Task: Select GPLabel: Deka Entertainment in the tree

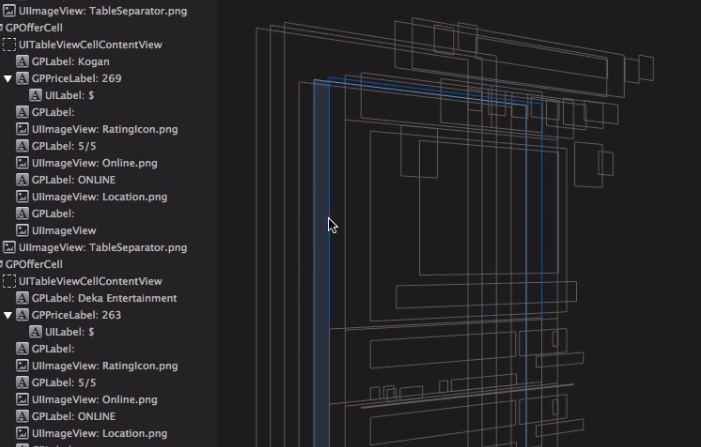Action: [x=104, y=298]
